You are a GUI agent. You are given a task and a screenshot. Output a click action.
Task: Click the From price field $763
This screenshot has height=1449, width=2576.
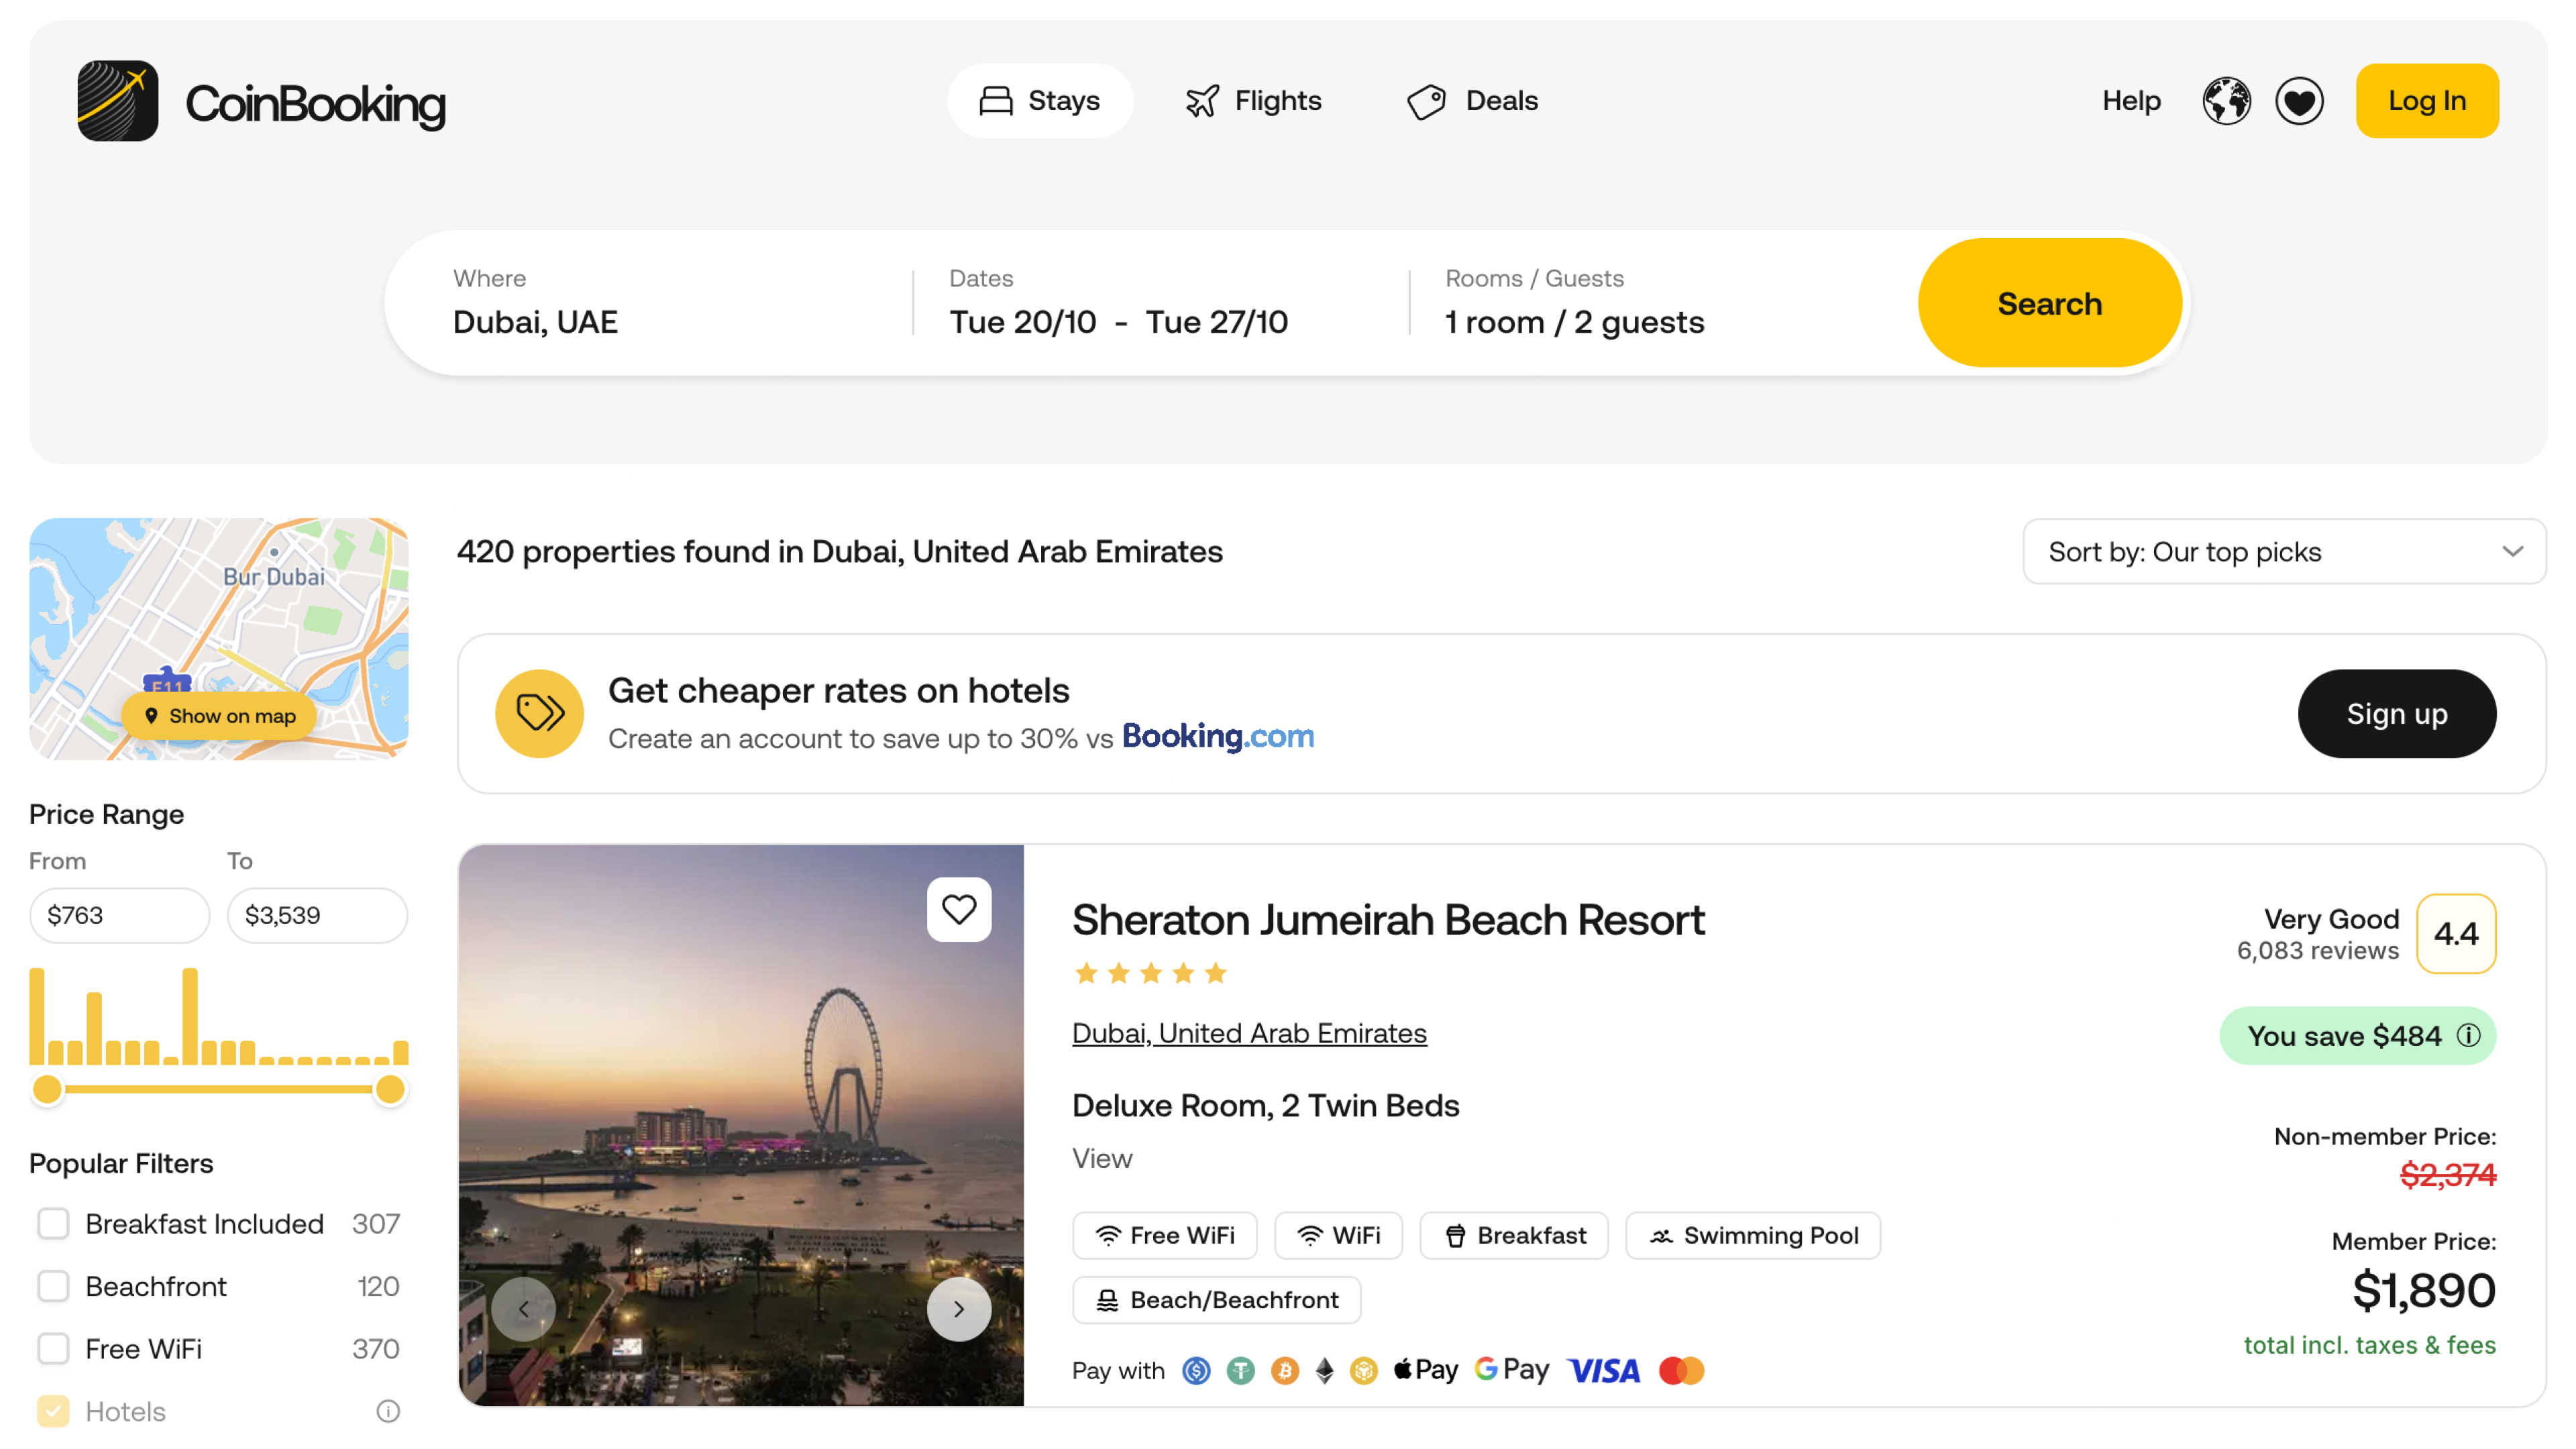coord(119,915)
